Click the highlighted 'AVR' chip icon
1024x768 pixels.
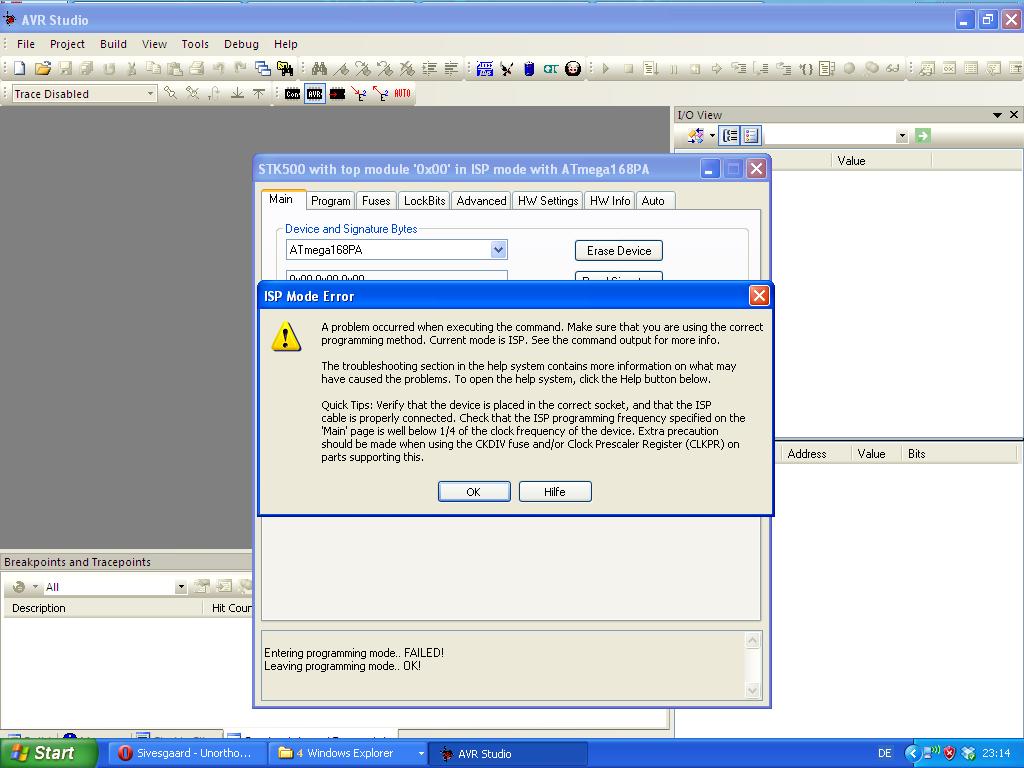[x=315, y=93]
